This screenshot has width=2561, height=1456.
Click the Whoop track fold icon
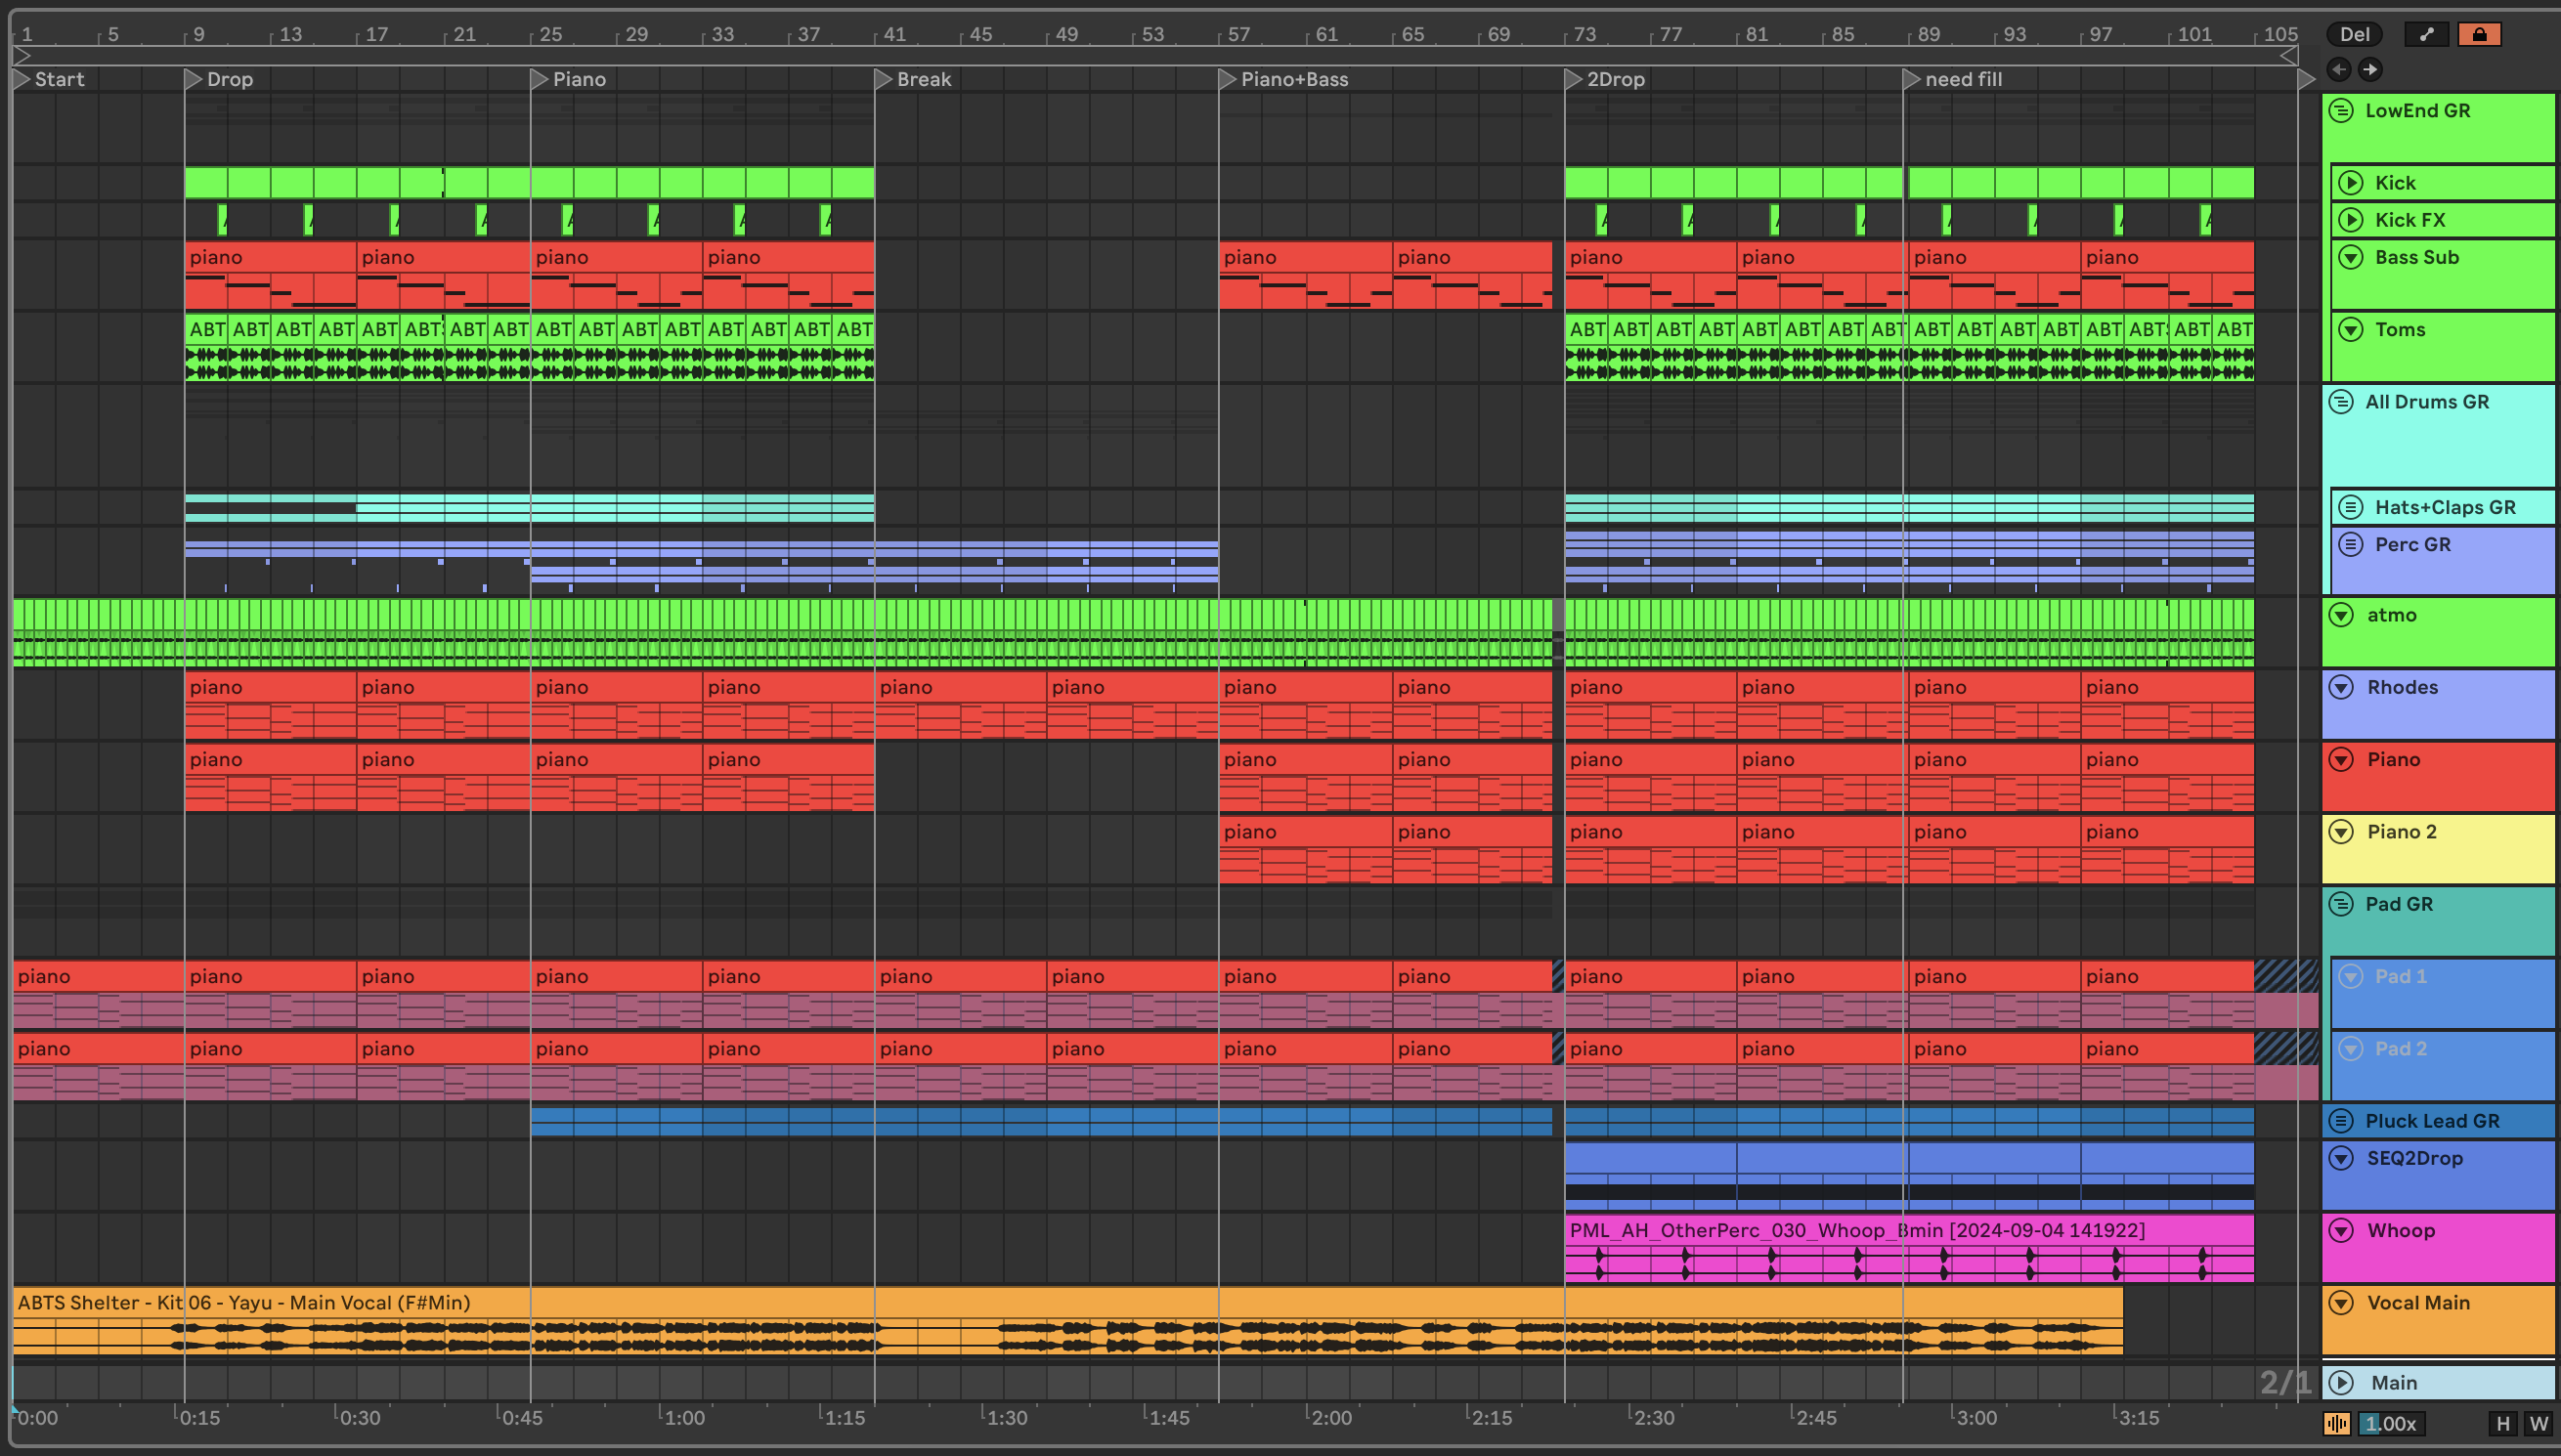(2341, 1230)
